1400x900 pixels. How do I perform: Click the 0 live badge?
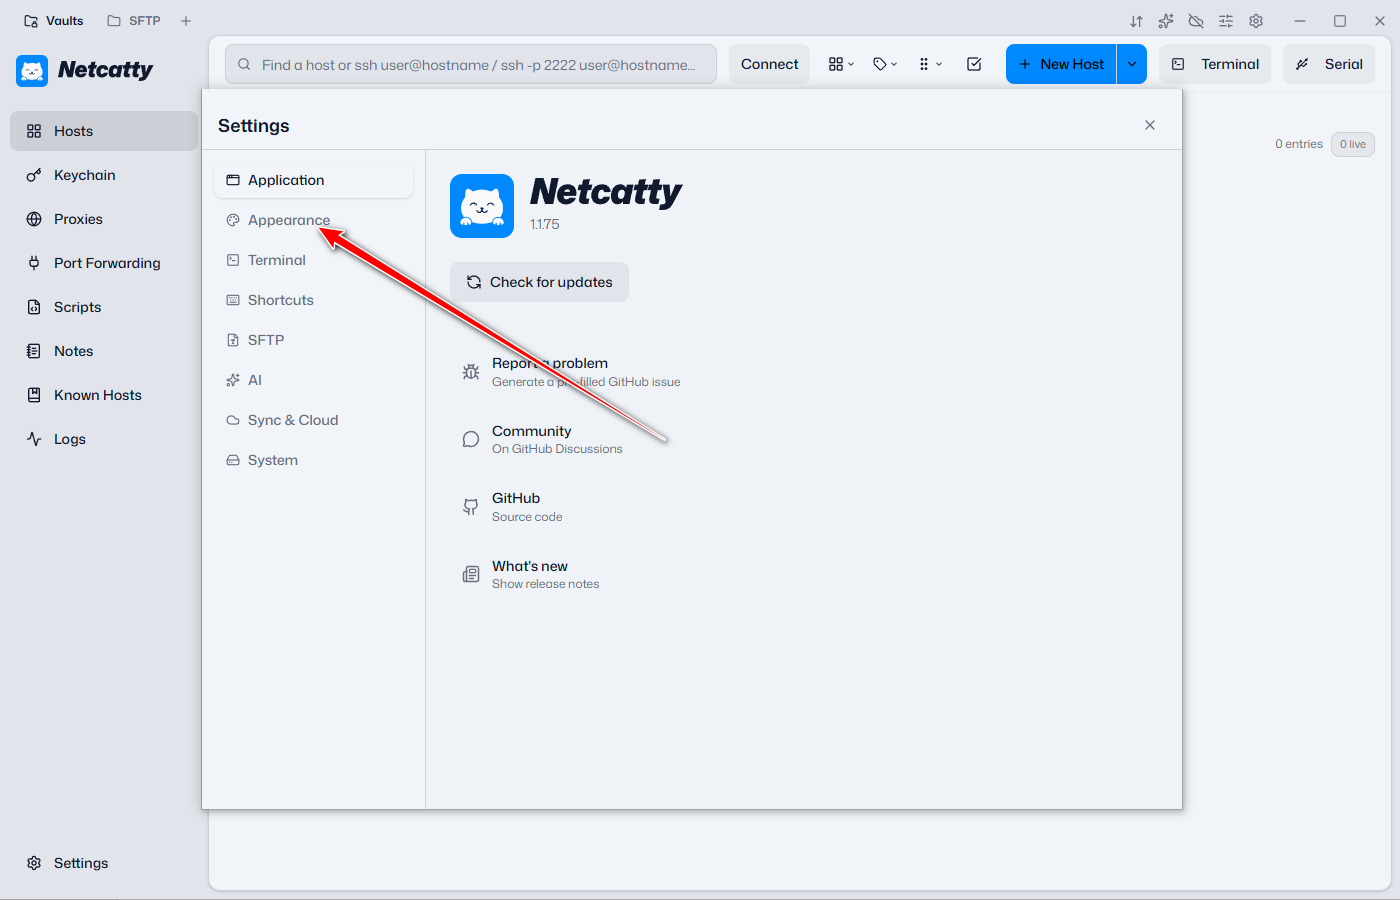click(1353, 144)
